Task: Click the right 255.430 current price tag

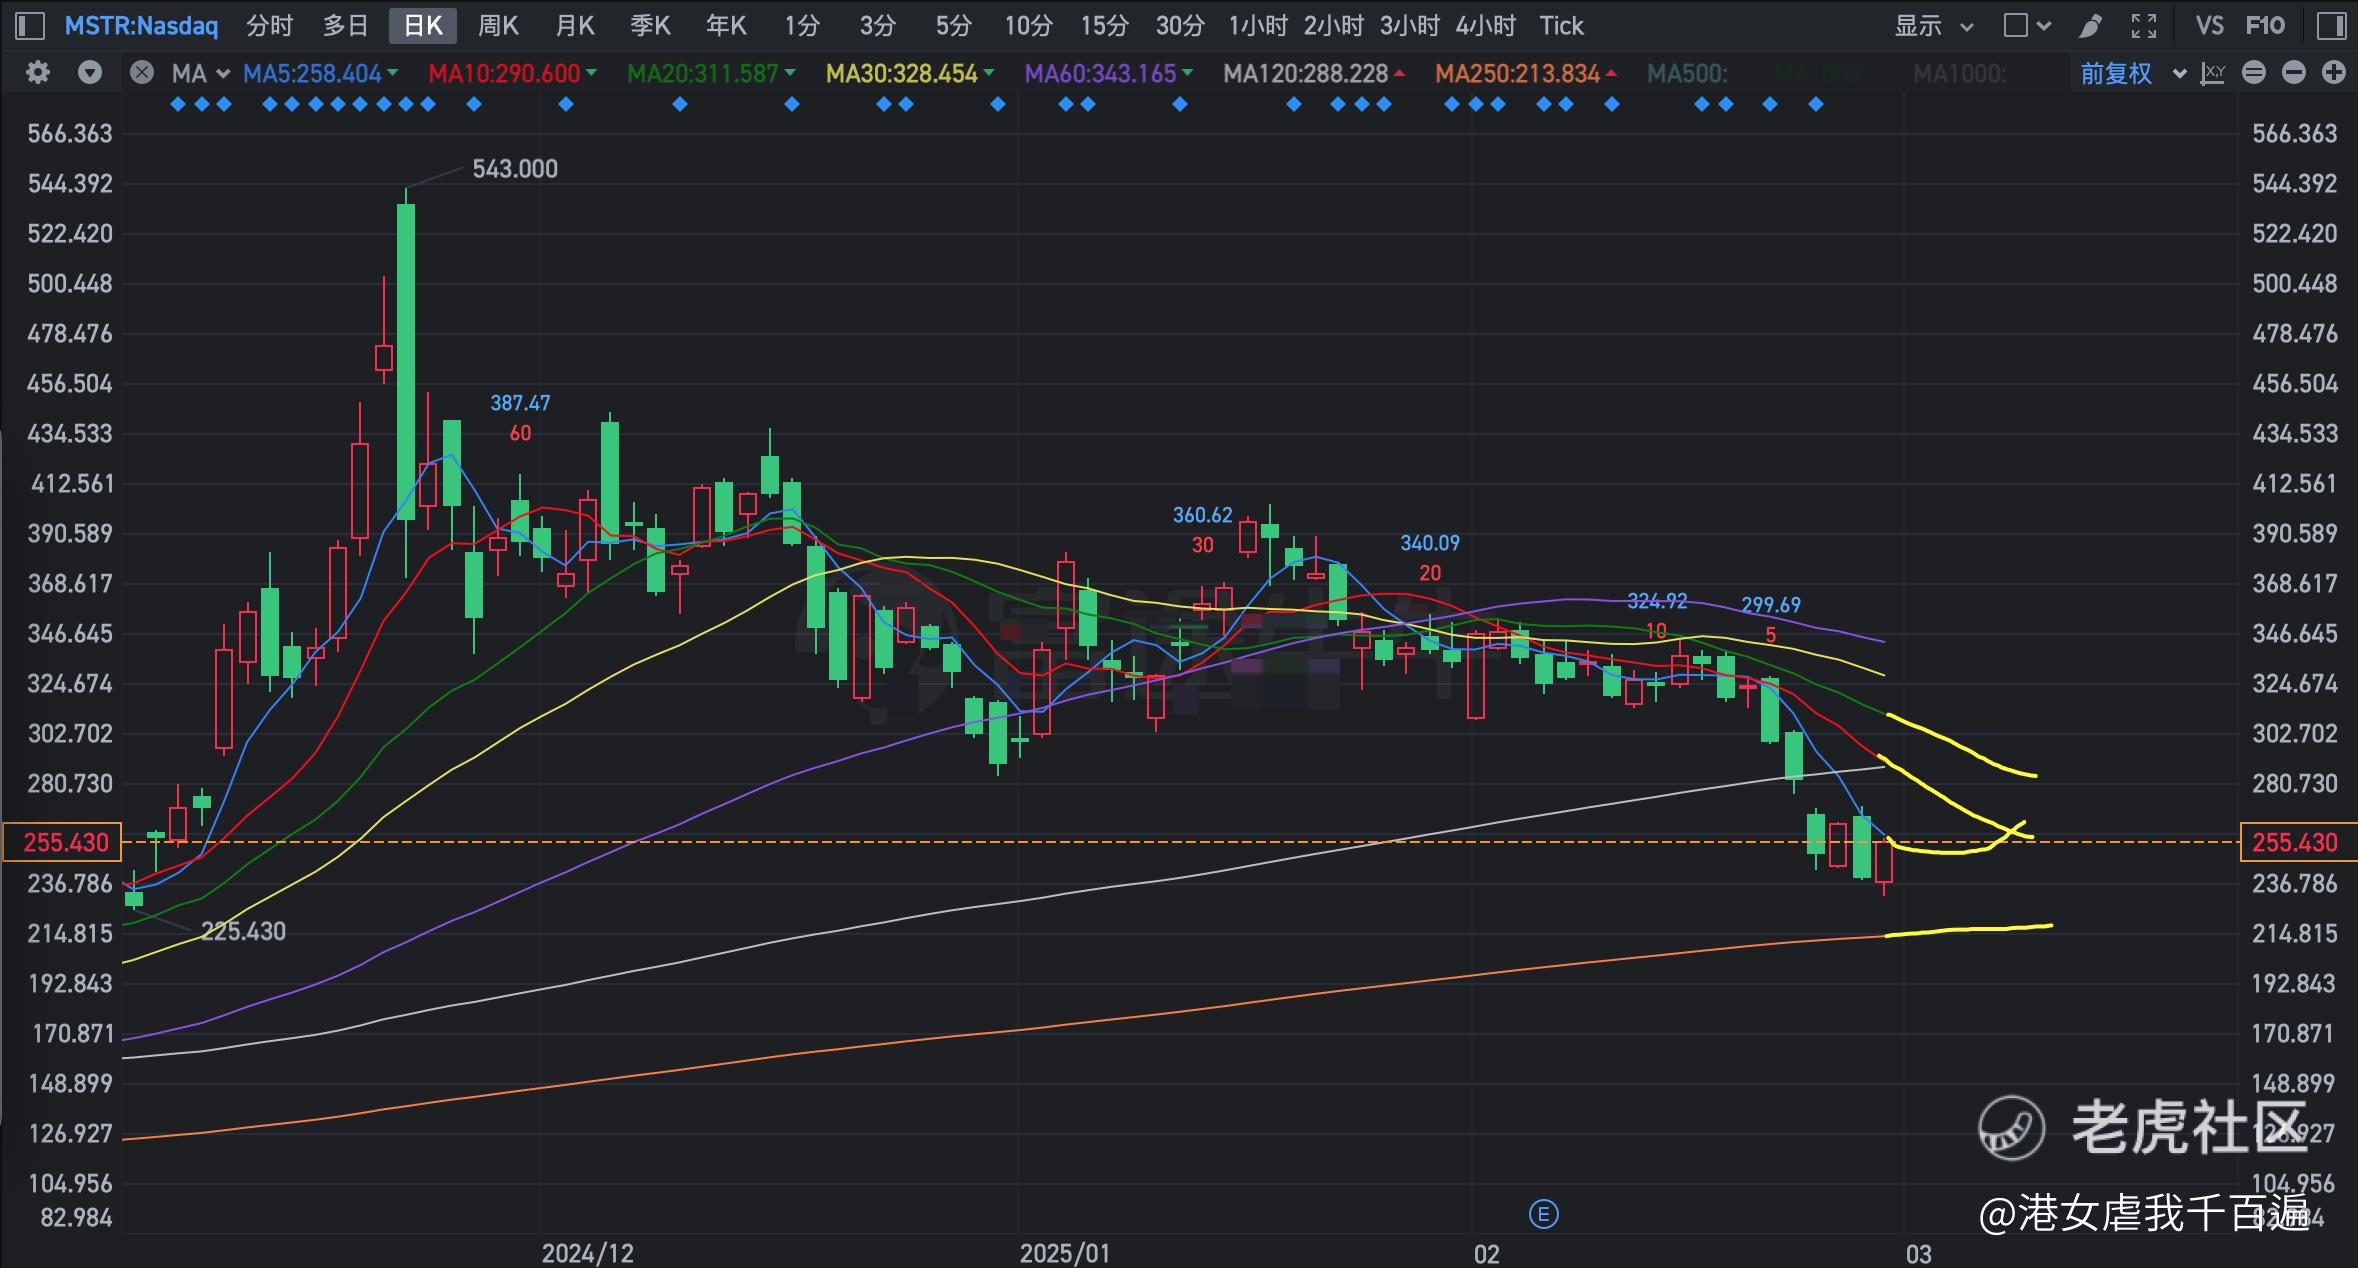Action: coord(2298,842)
